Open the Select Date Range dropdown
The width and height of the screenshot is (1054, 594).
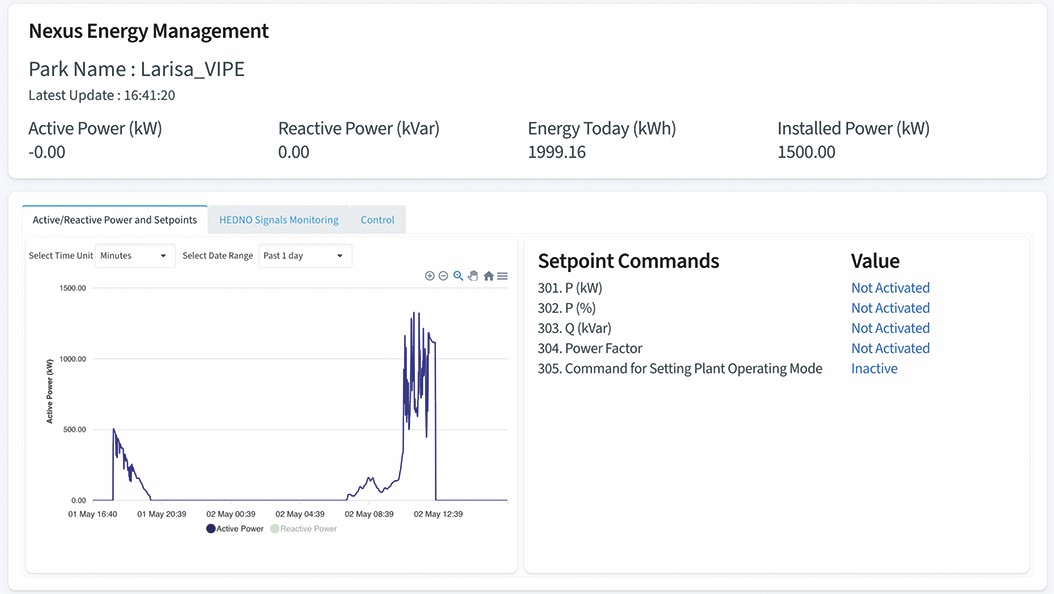point(305,255)
